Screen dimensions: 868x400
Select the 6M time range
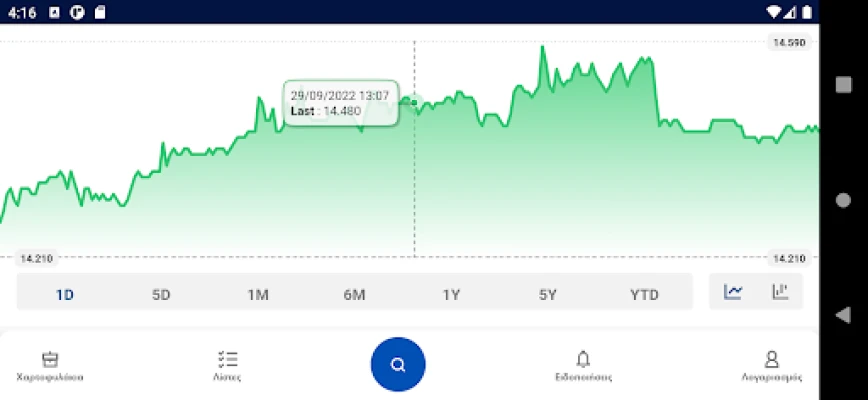[354, 294]
